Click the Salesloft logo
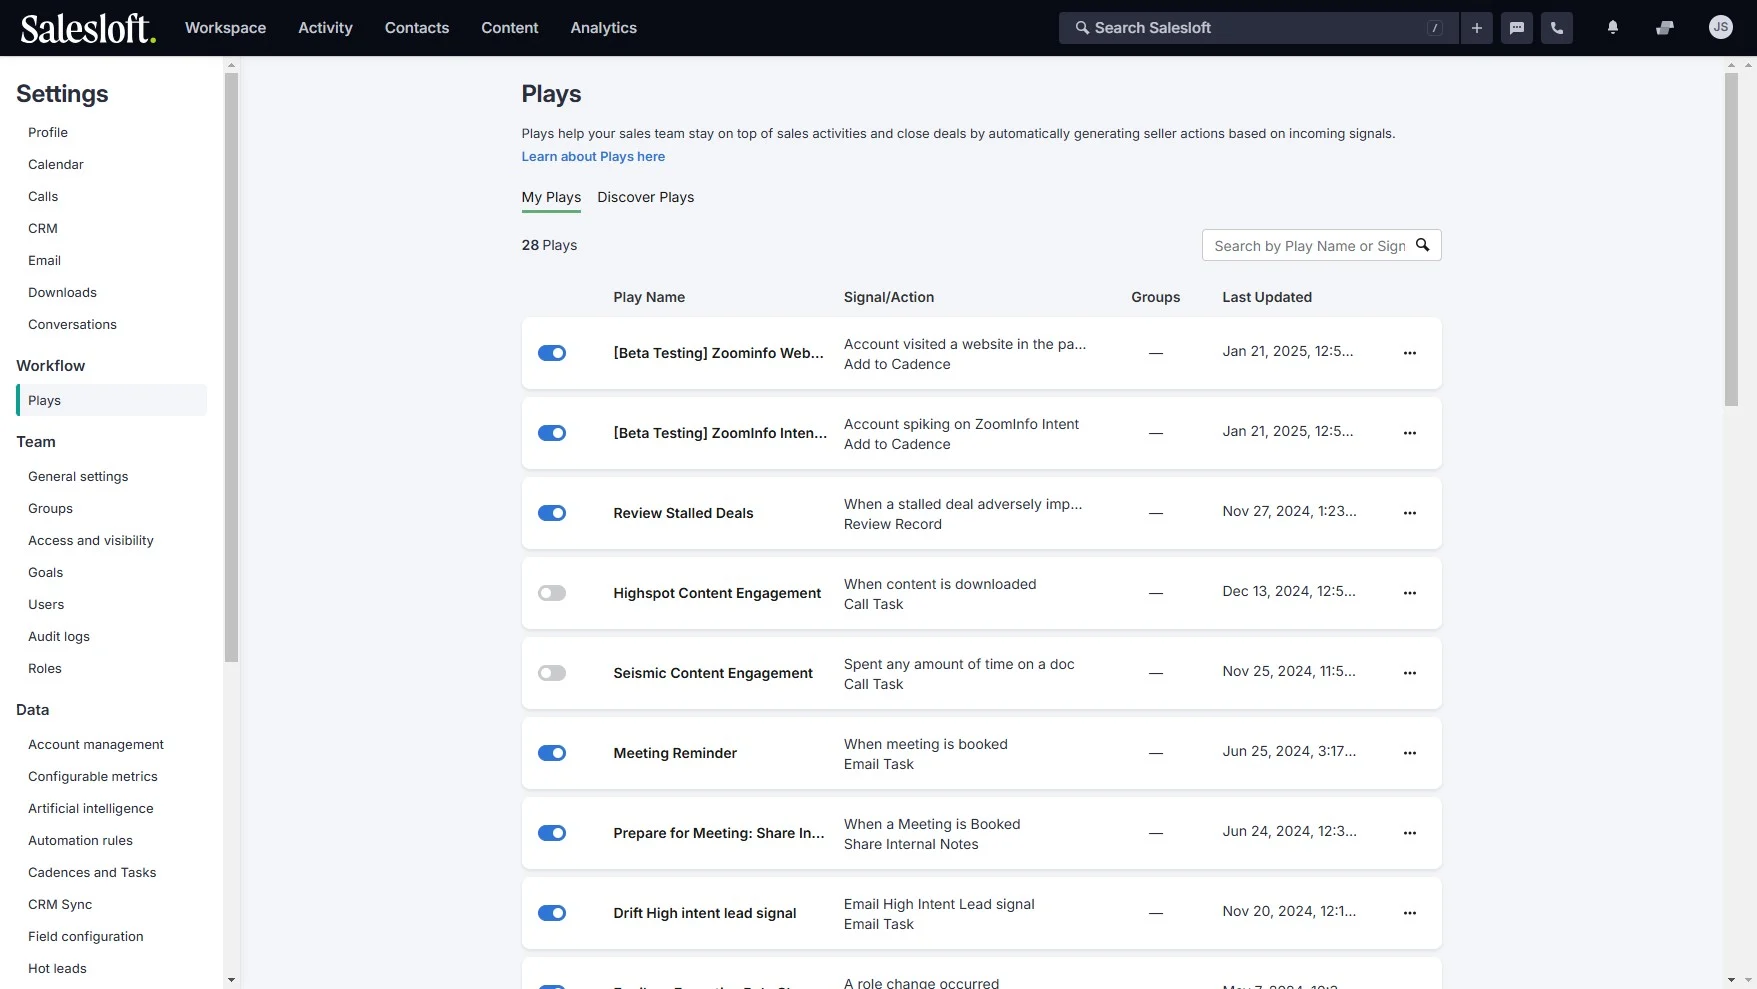Image resolution: width=1757 pixels, height=989 pixels. click(88, 28)
